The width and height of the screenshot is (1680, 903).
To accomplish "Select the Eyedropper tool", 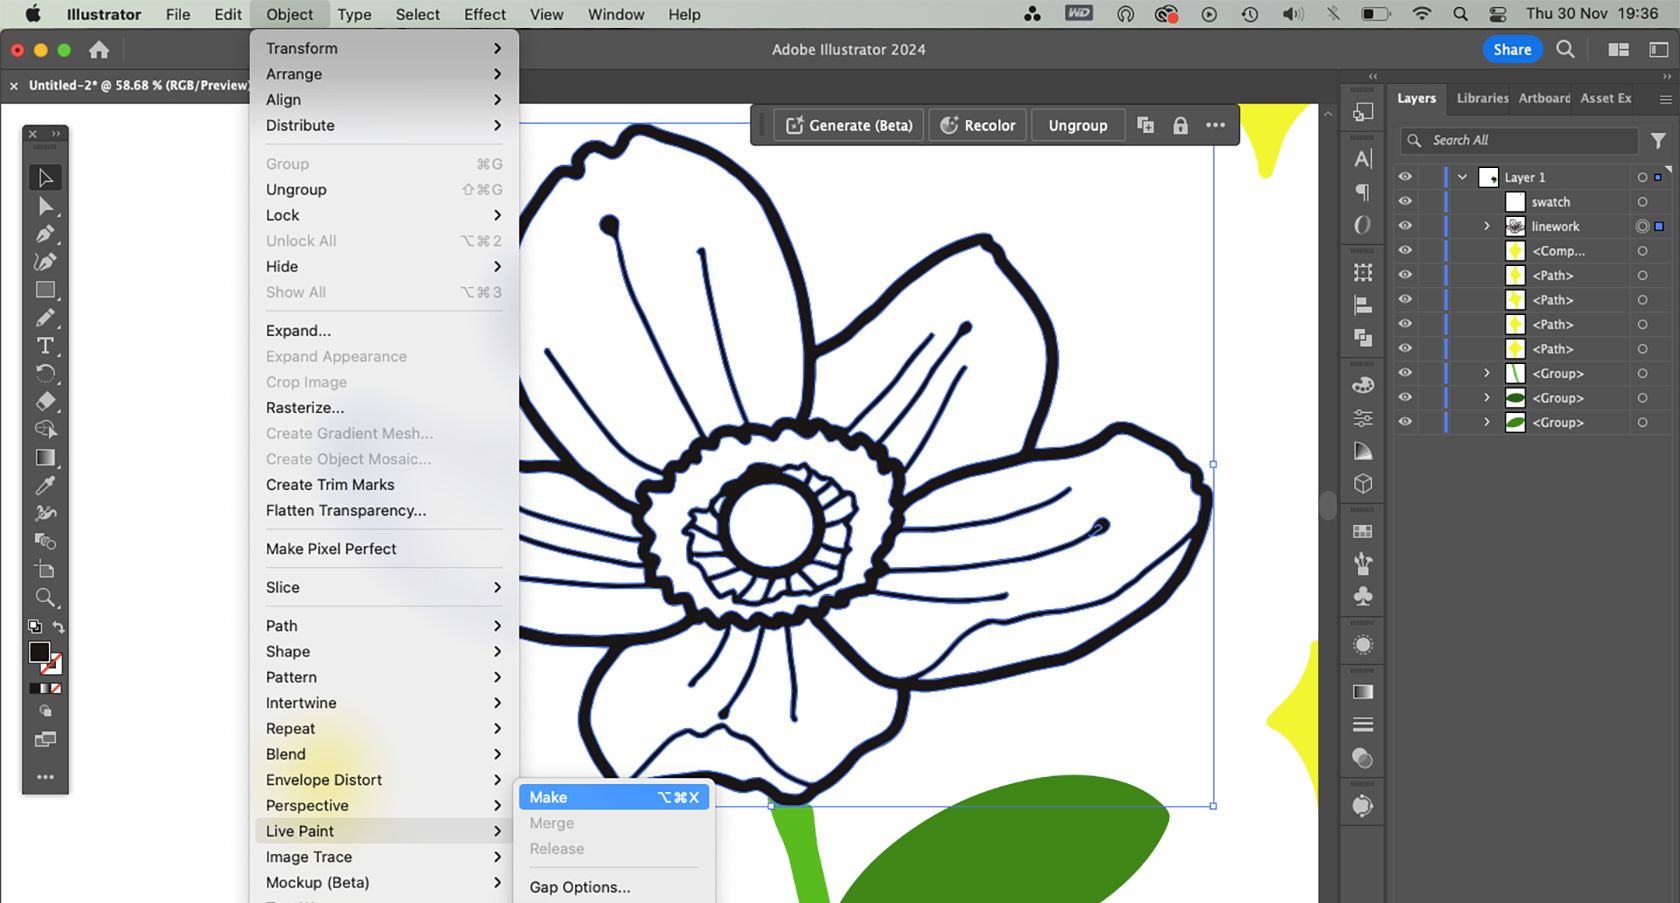I will tap(45, 486).
